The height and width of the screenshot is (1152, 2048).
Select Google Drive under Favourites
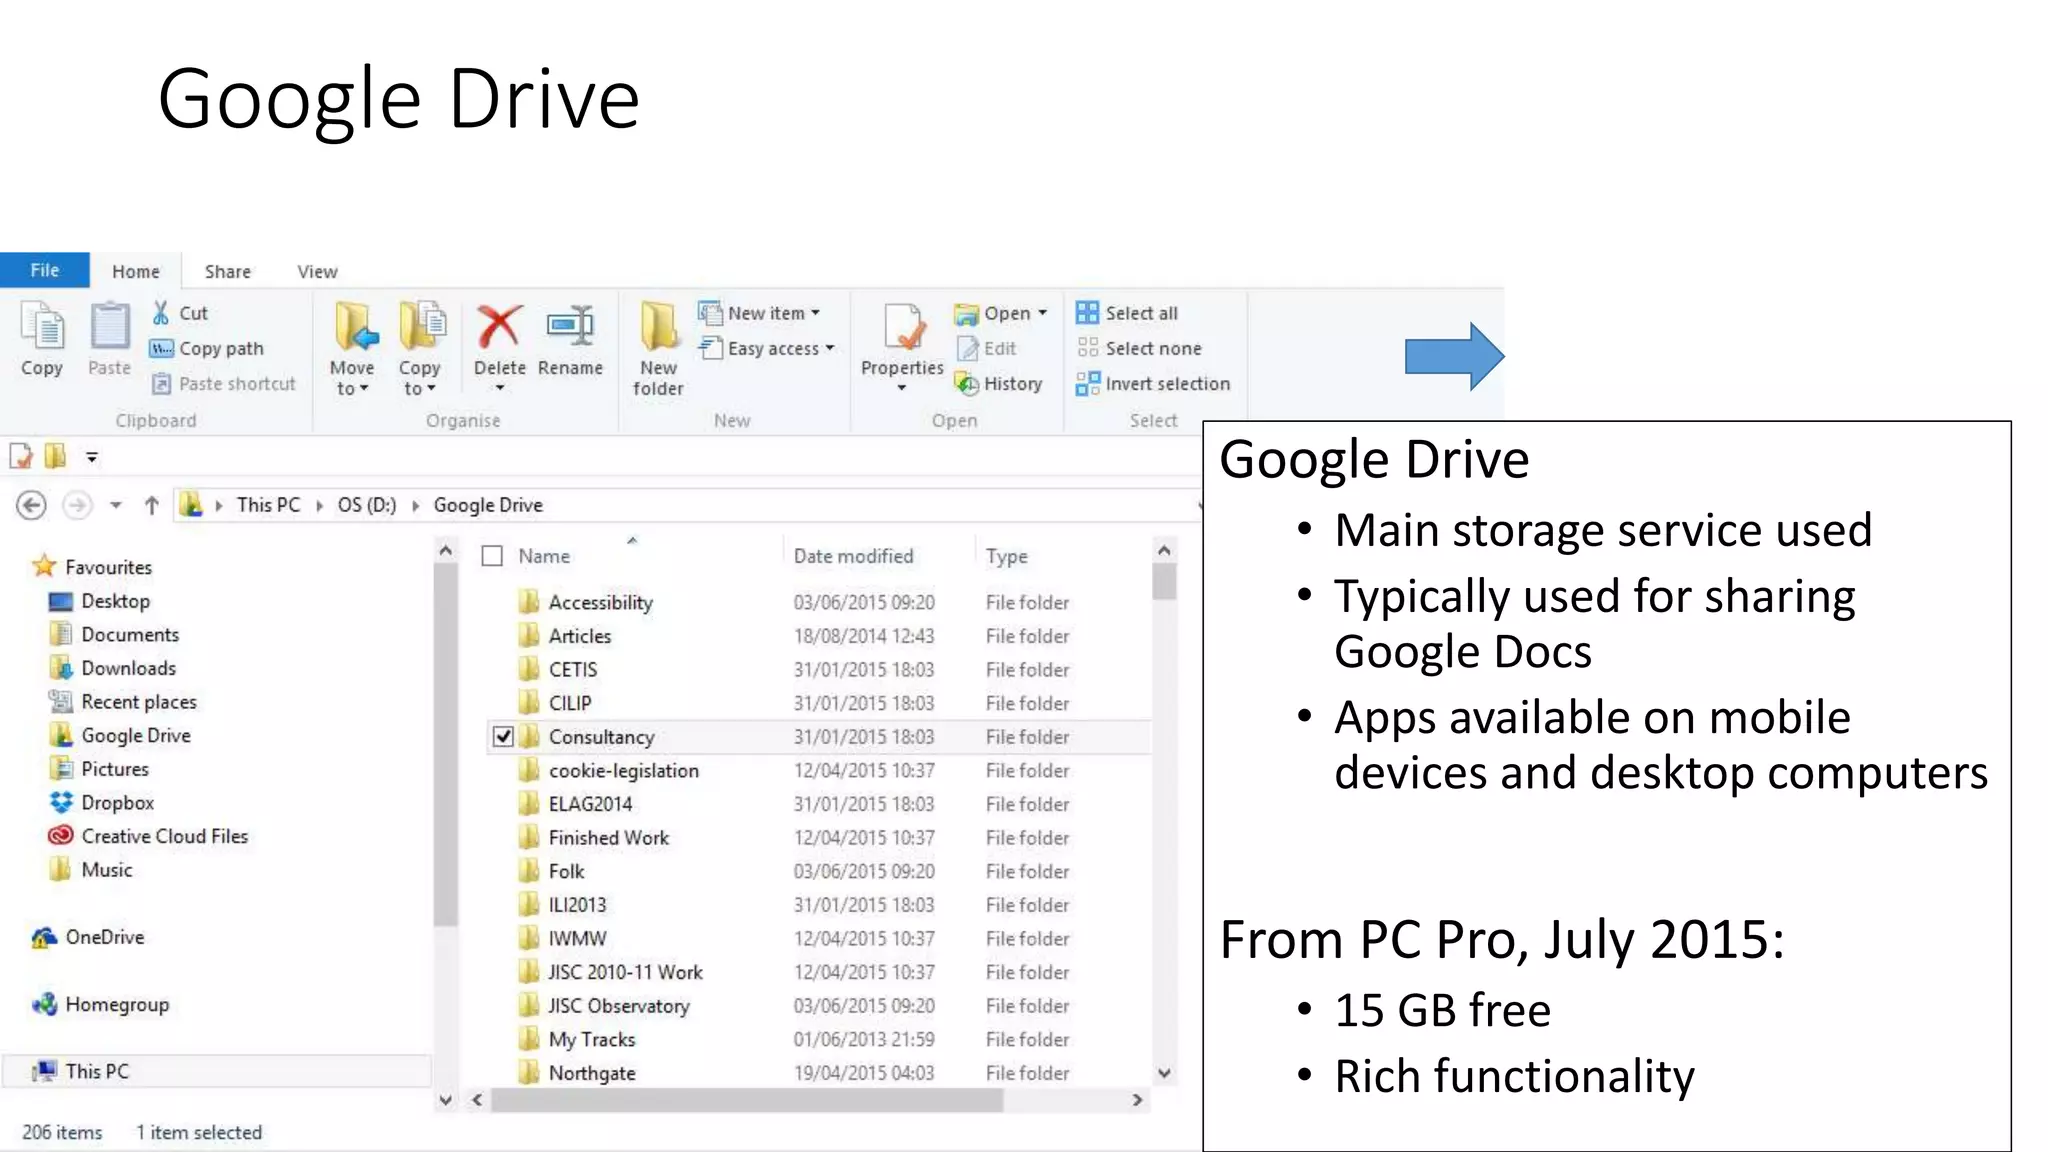pos(120,735)
